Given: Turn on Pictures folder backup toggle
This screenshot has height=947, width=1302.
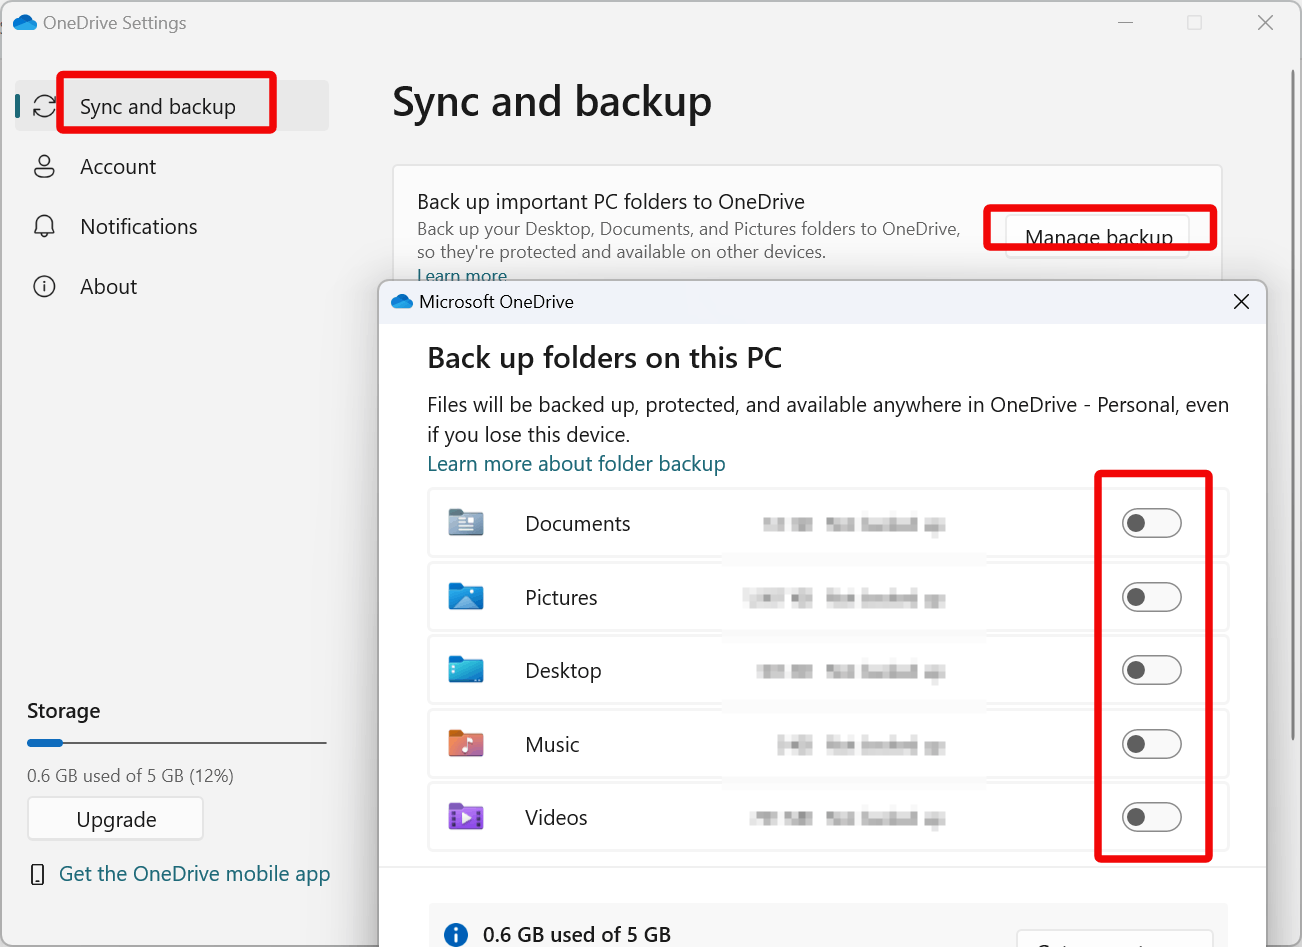Looking at the screenshot, I should [x=1151, y=597].
